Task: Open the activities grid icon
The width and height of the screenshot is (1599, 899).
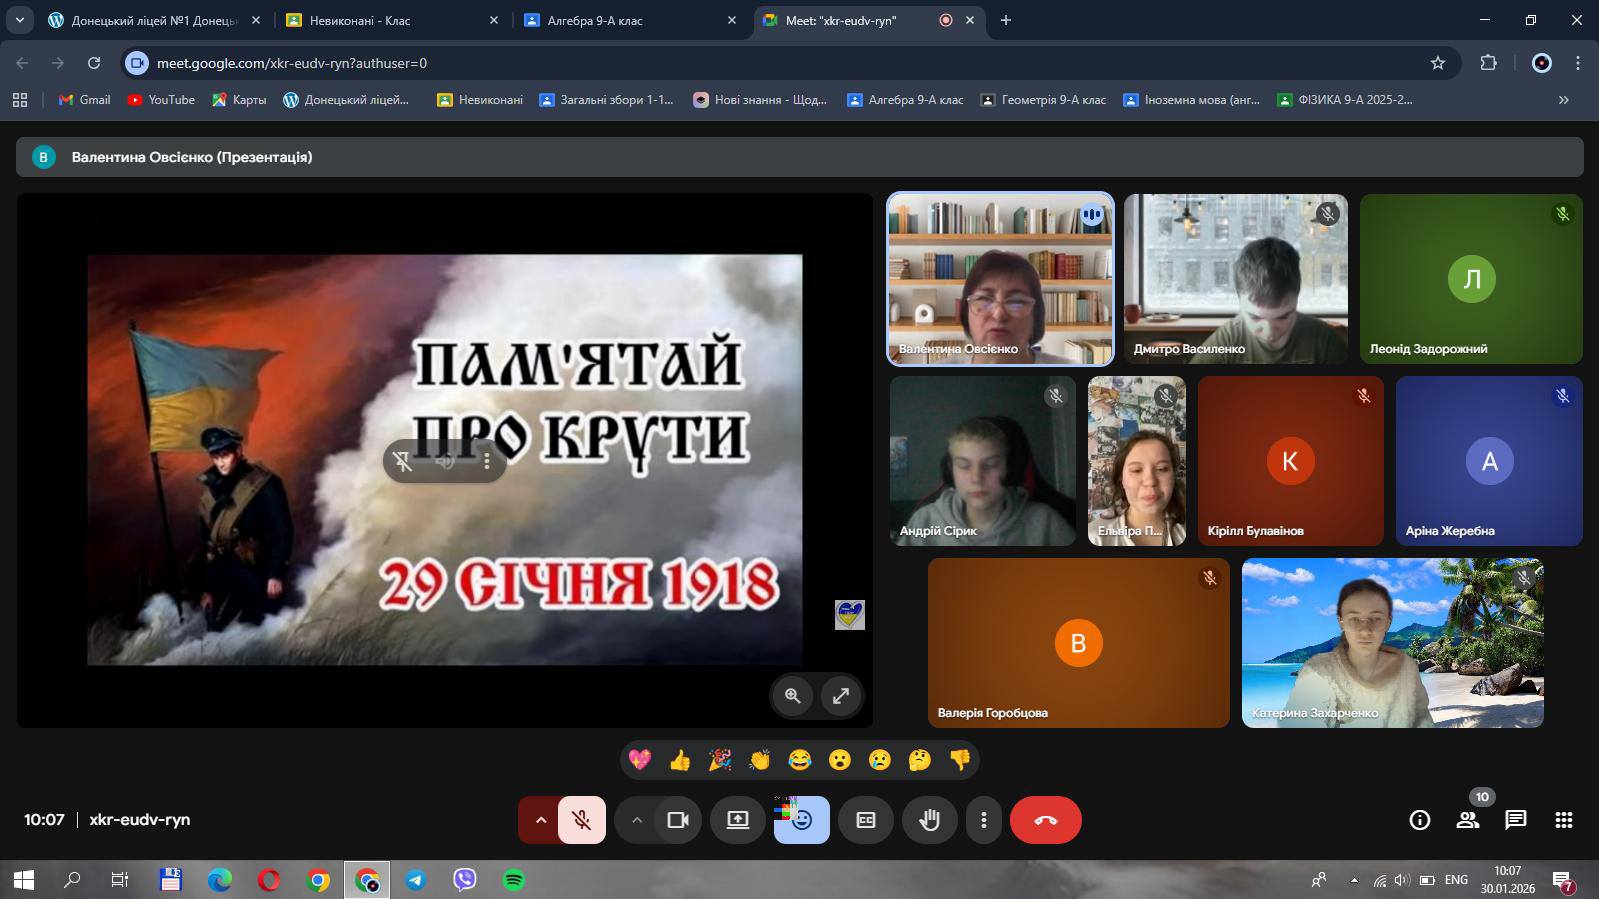Action: pyautogui.click(x=1563, y=820)
